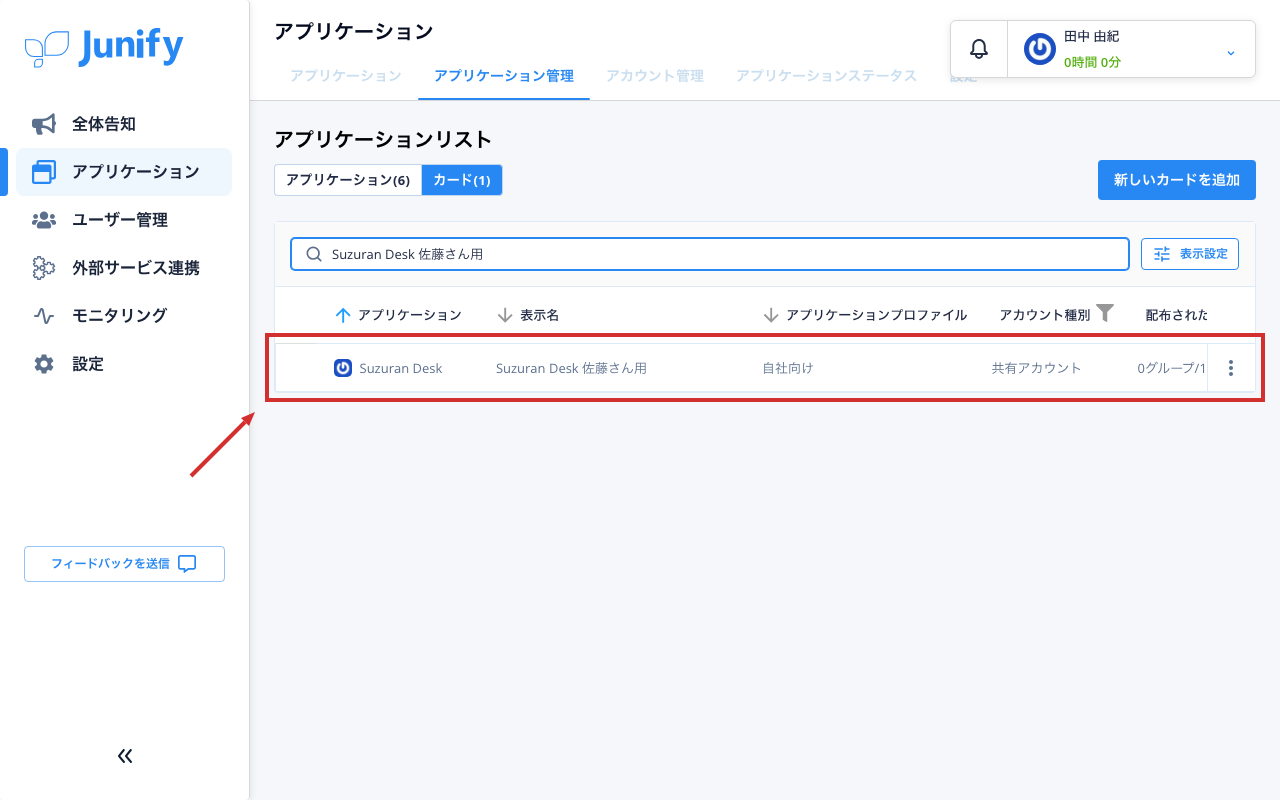Open 表示設定 display settings button
Screen dimensions: 1280x800
(1190, 254)
